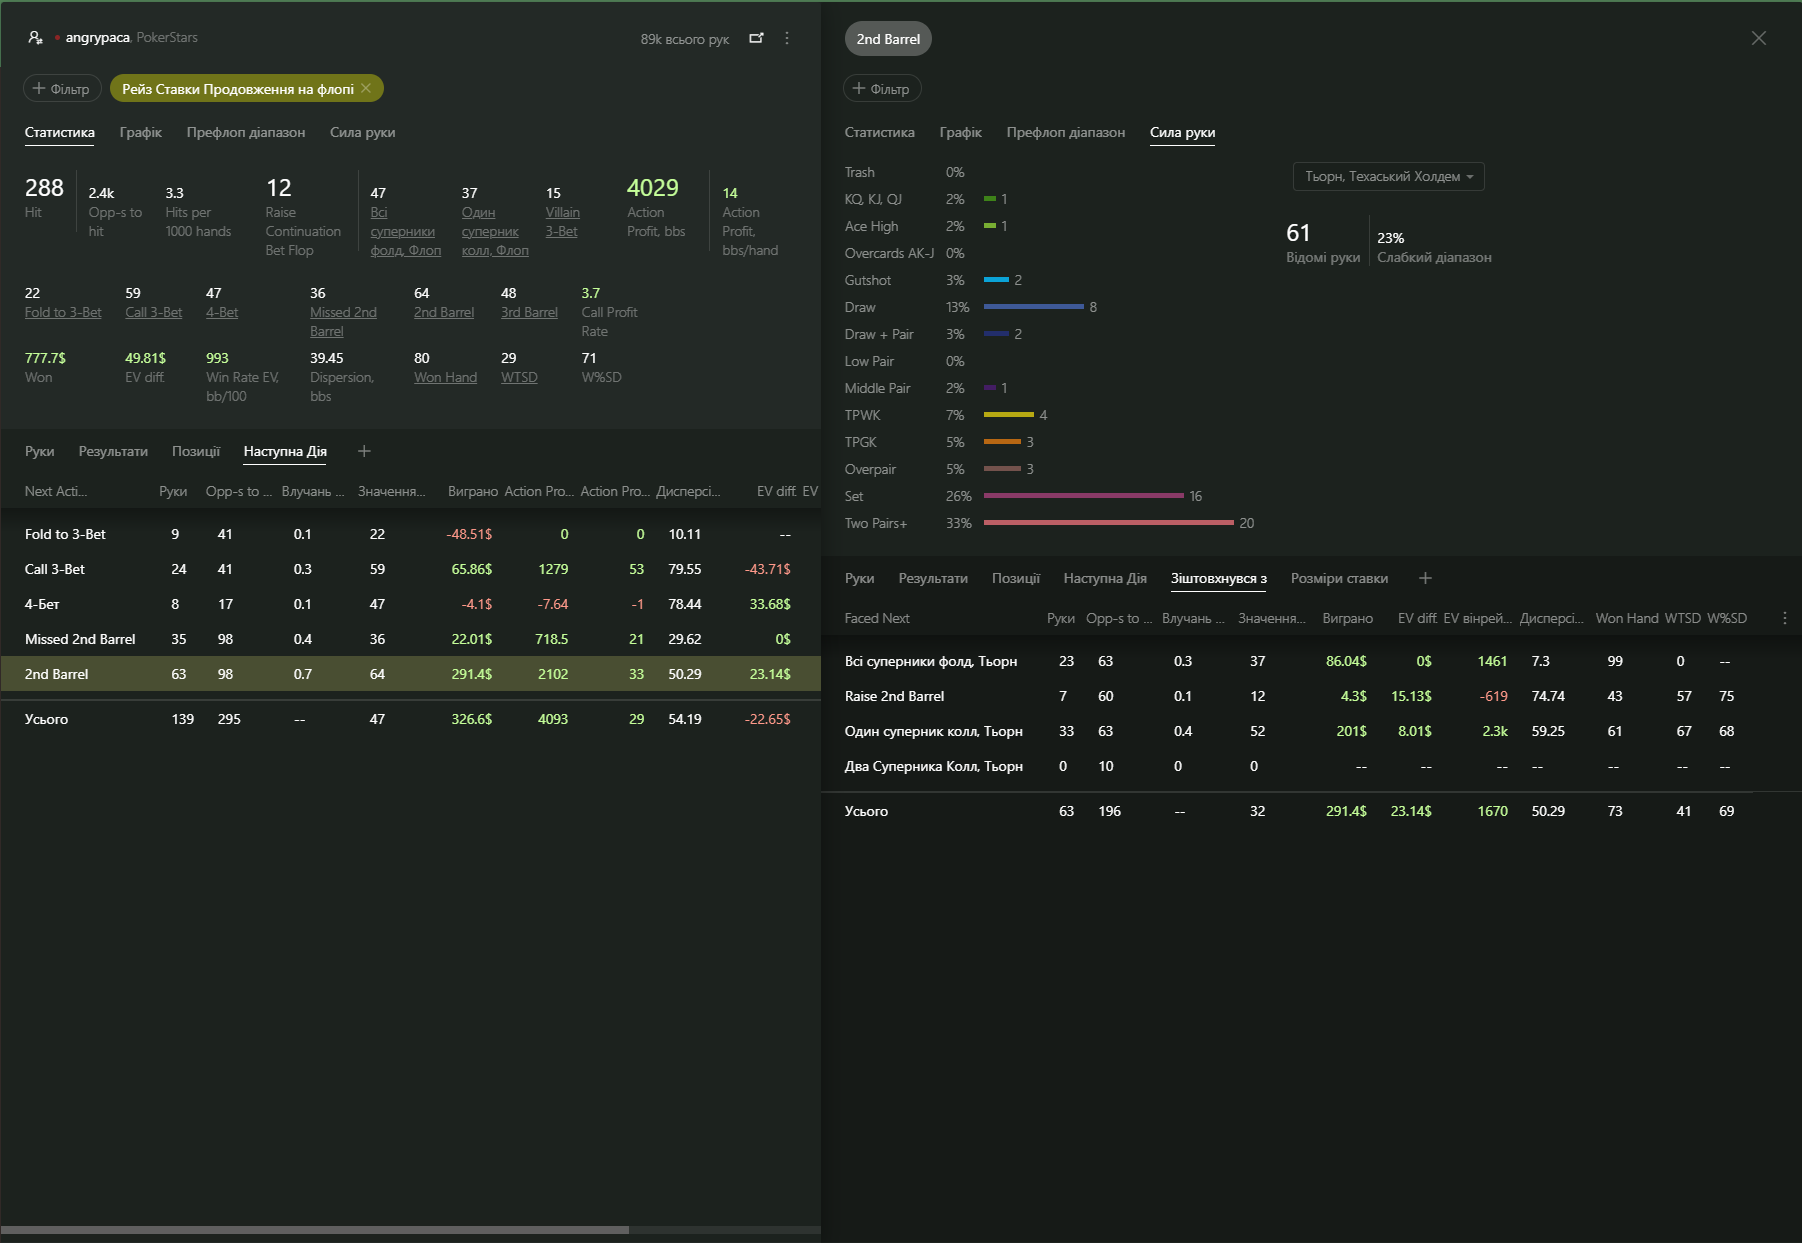Open the Позиції tab in left lower table
Viewport: 1802px width, 1243px height.
coord(195,451)
